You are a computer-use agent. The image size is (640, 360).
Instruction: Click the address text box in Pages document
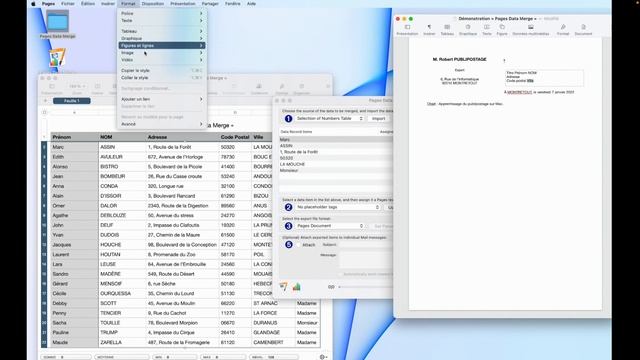point(544,77)
